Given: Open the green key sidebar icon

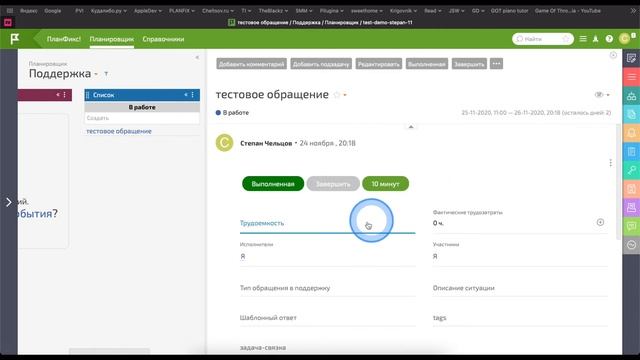Looking at the screenshot, I should coord(631,170).
